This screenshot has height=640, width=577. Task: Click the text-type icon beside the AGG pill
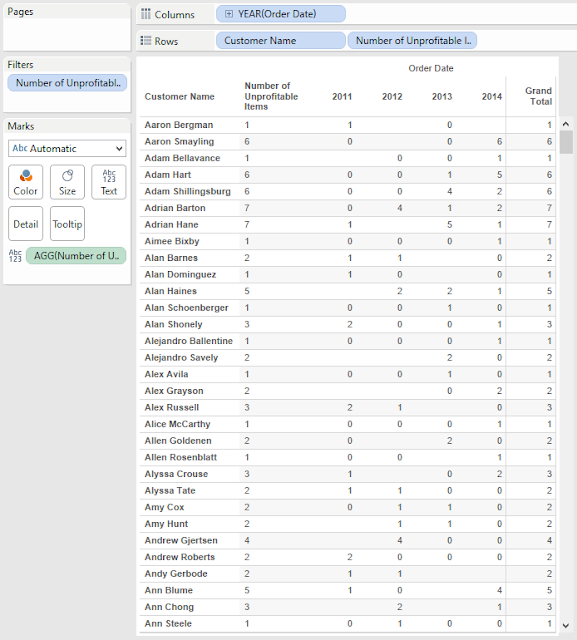click(15, 256)
